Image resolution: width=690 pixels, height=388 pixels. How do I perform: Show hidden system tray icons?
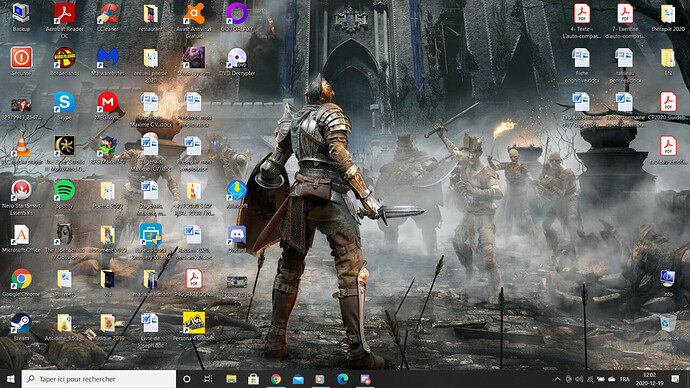point(557,379)
